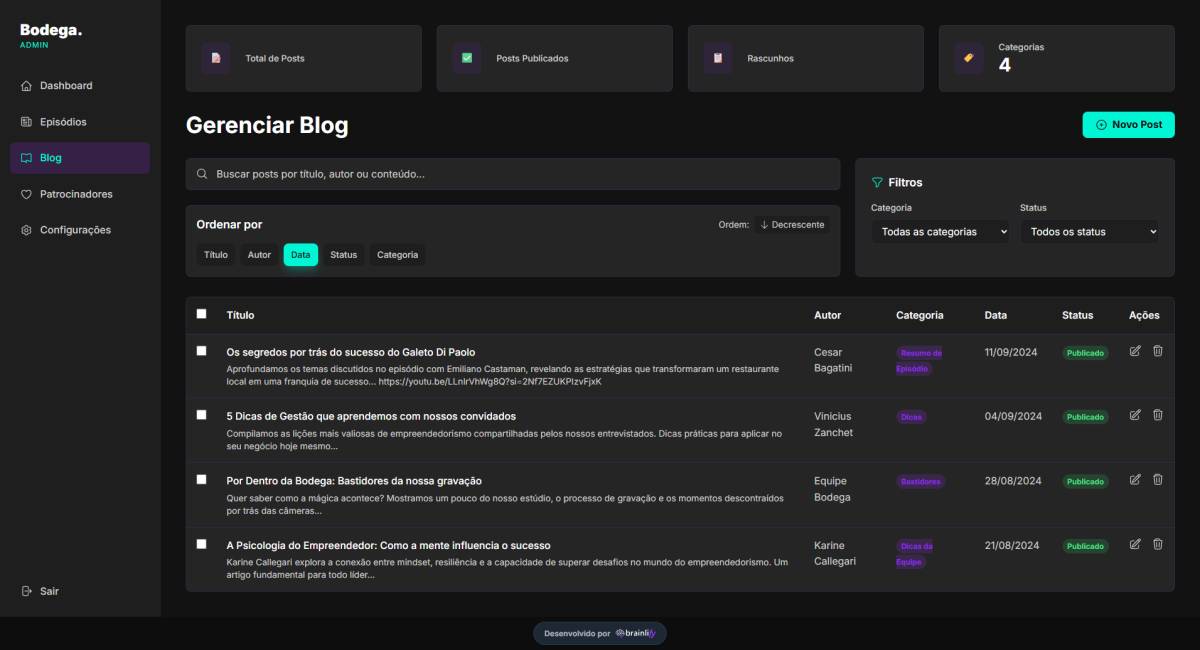Click the magnifier icon in search bar
1200x650 pixels.
(202, 174)
